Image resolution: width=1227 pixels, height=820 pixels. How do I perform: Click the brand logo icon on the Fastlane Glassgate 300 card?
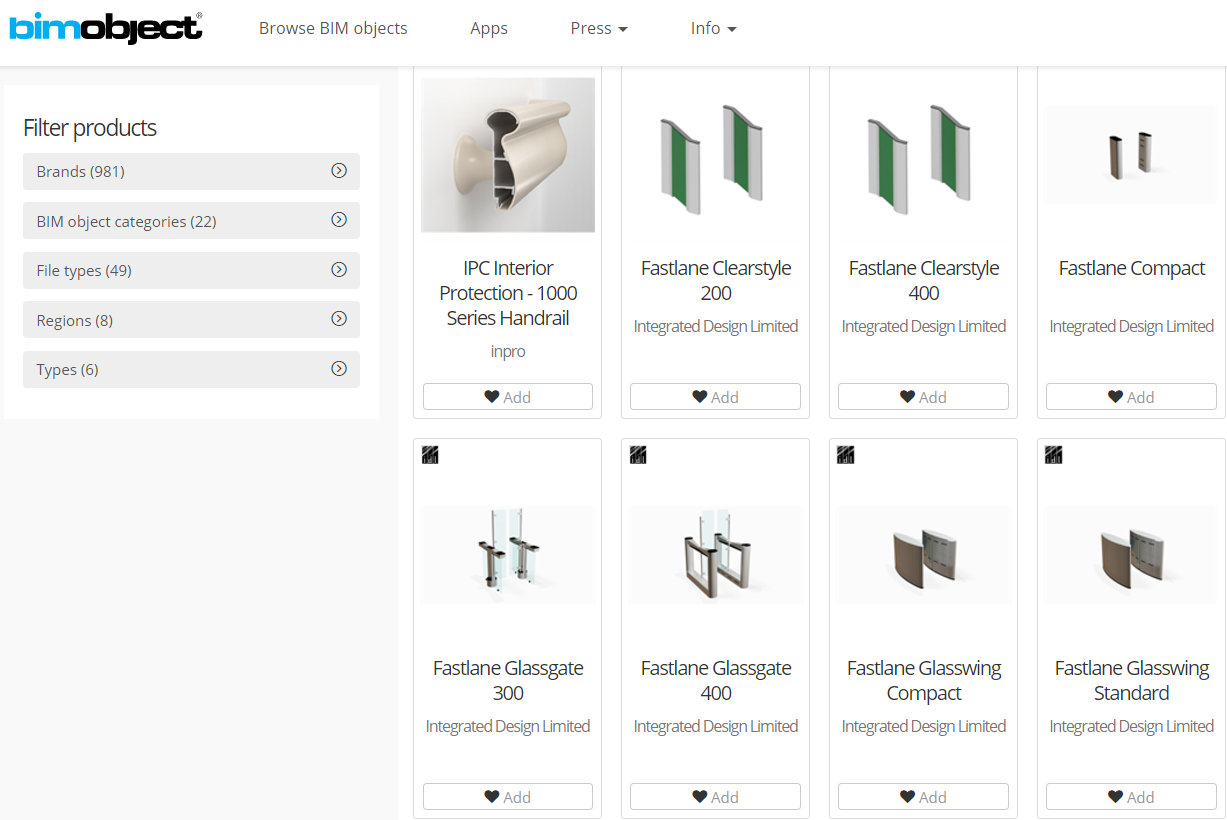click(430, 454)
